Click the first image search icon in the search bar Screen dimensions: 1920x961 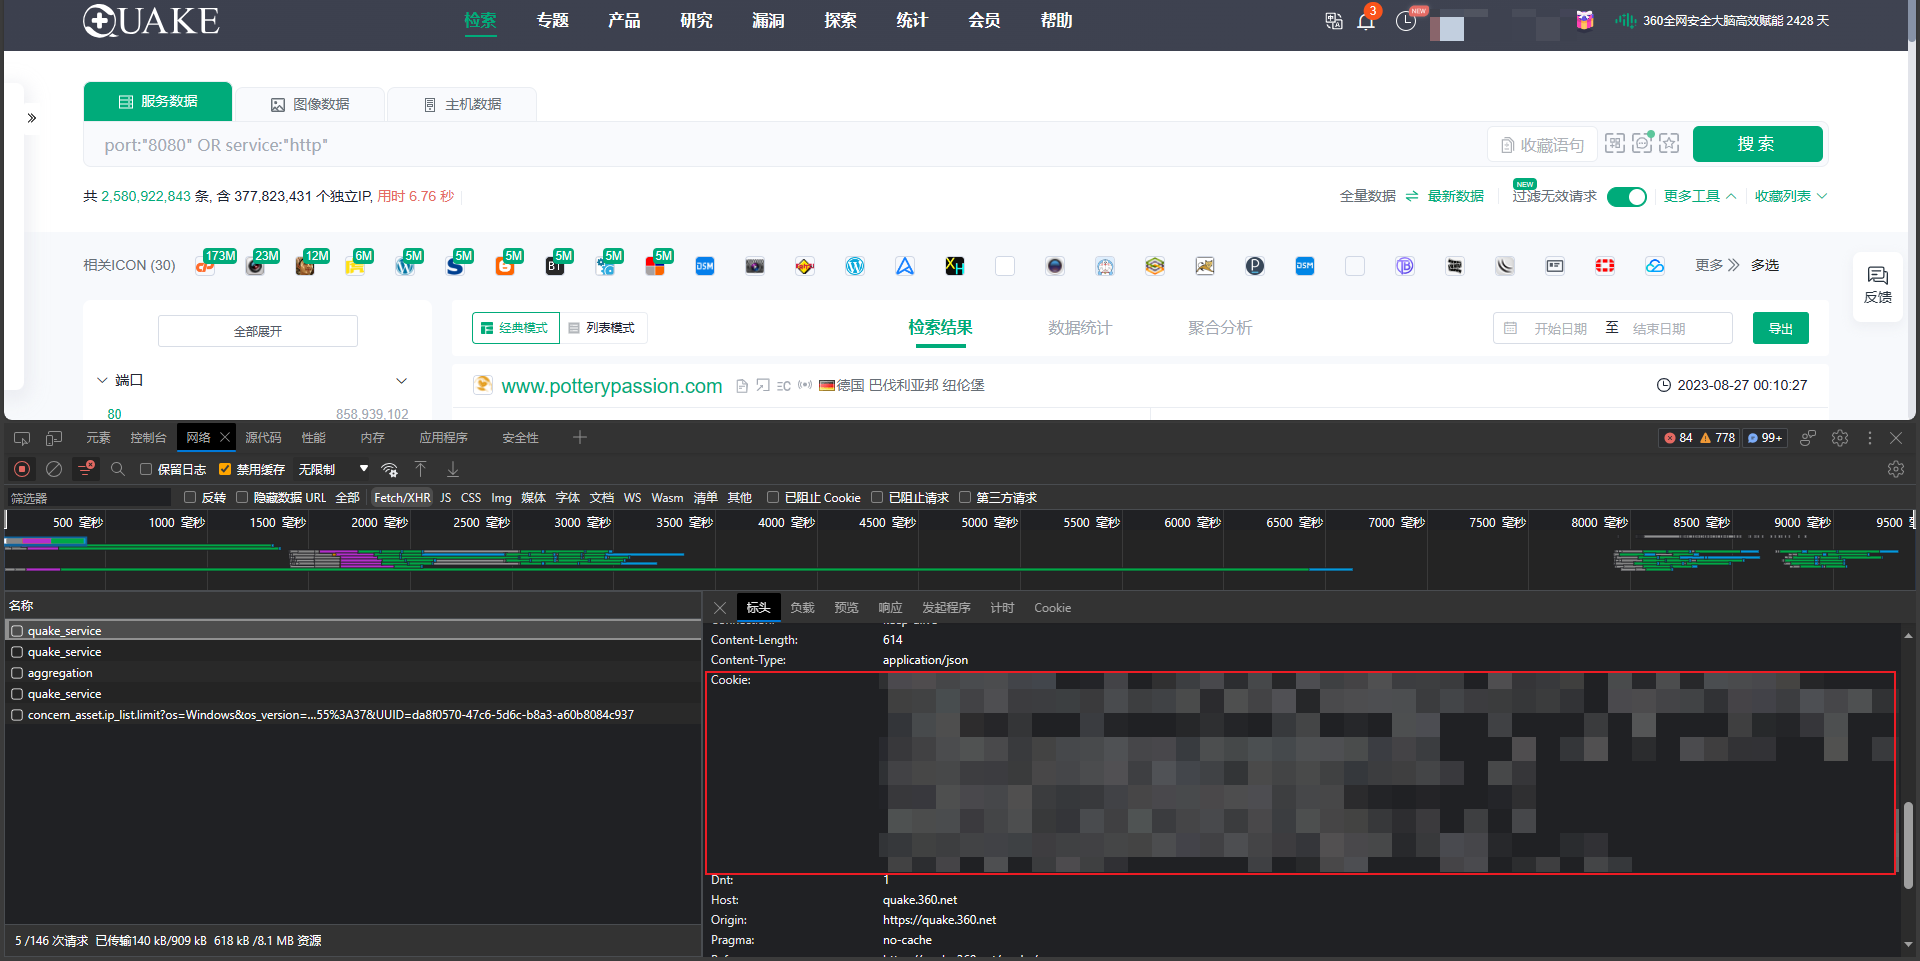(1615, 143)
